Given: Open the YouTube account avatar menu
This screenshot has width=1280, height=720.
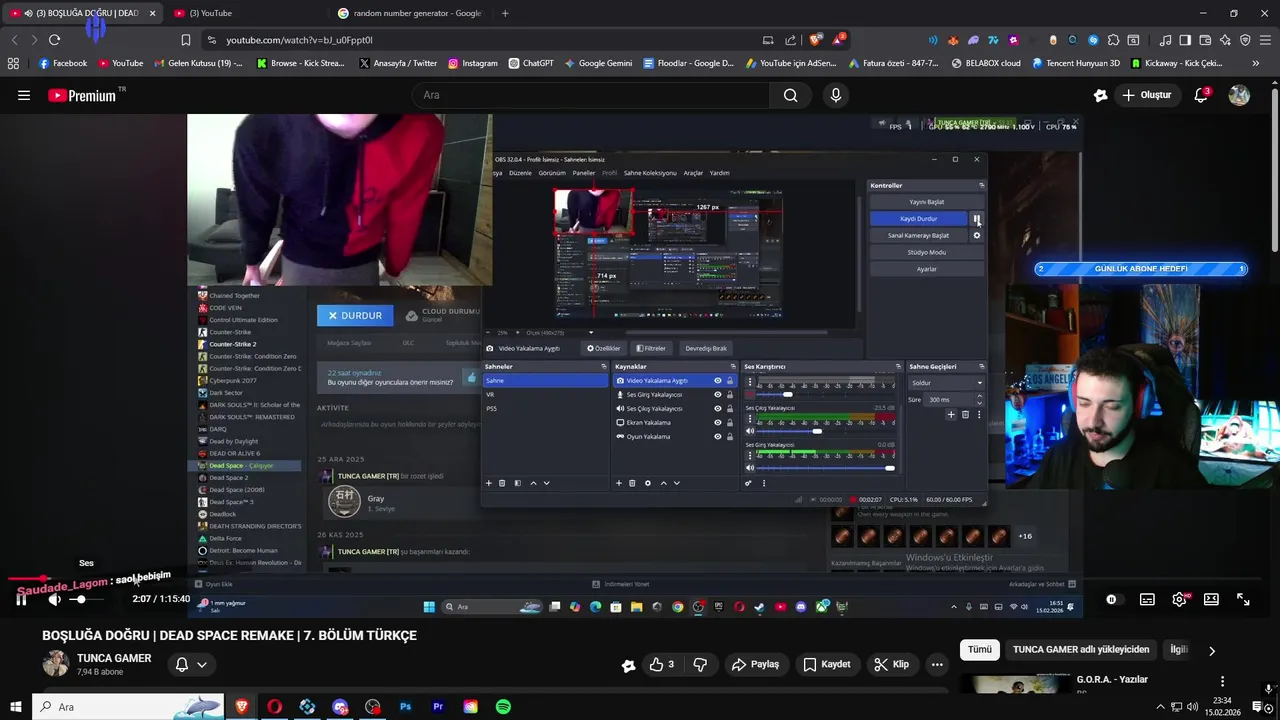Looking at the screenshot, I should pos(1239,95).
